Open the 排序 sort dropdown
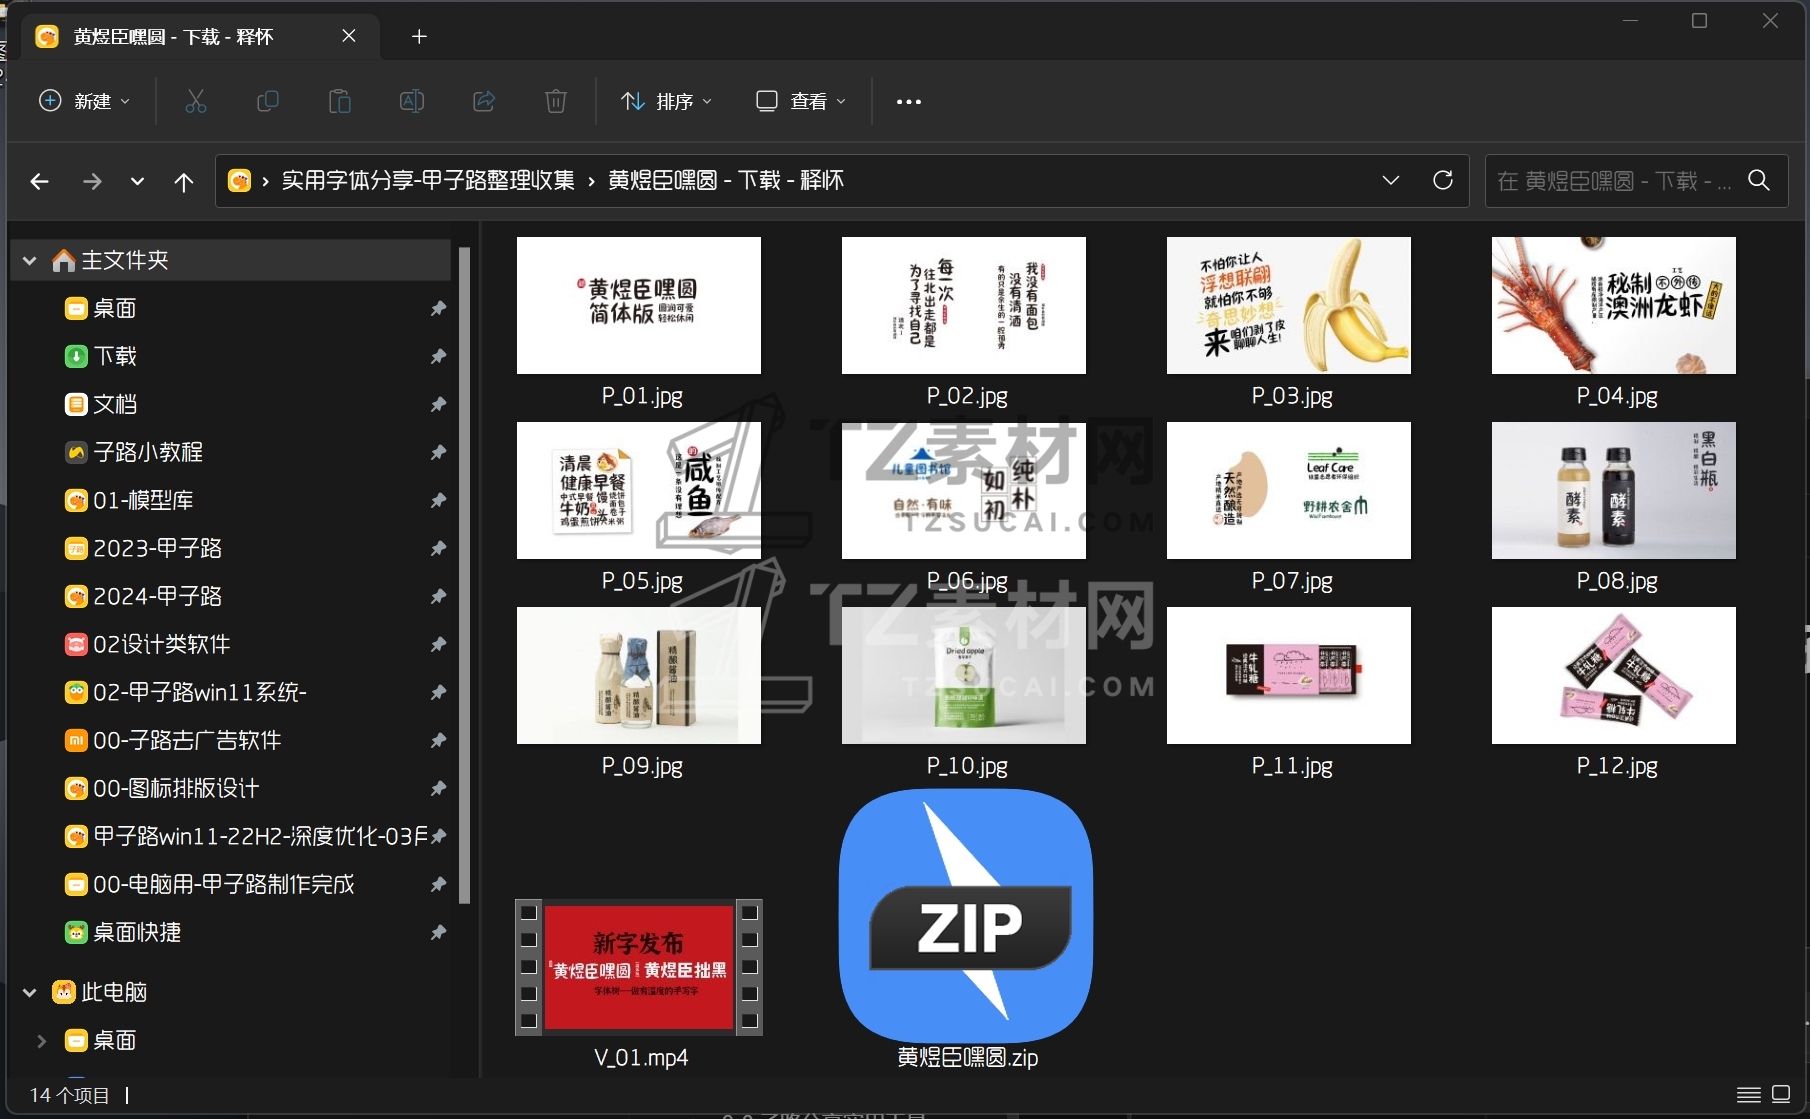The height and width of the screenshot is (1119, 1810). 667,101
